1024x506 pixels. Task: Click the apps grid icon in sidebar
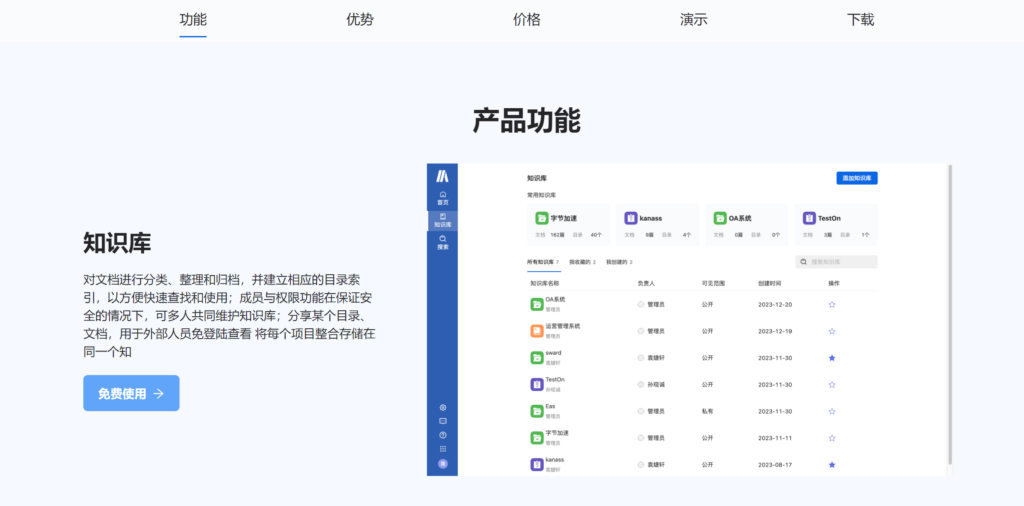click(x=443, y=449)
